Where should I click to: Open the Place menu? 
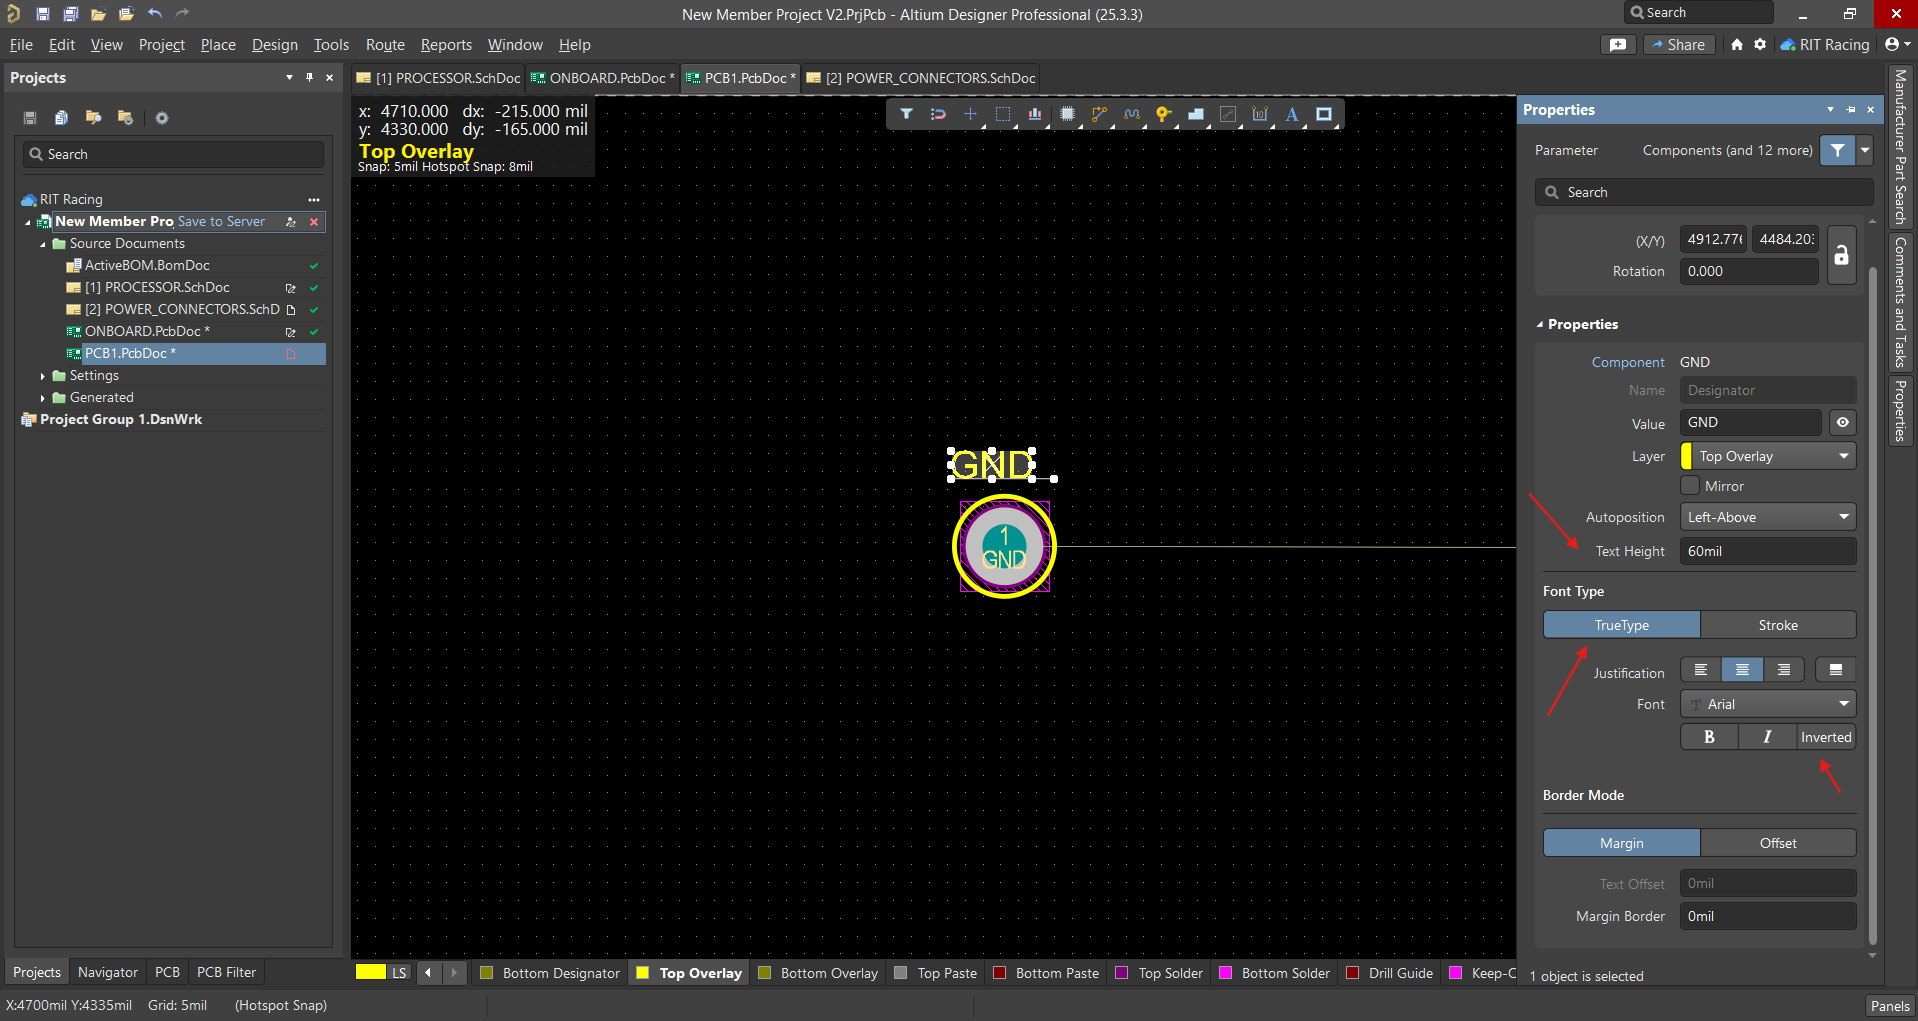[218, 45]
